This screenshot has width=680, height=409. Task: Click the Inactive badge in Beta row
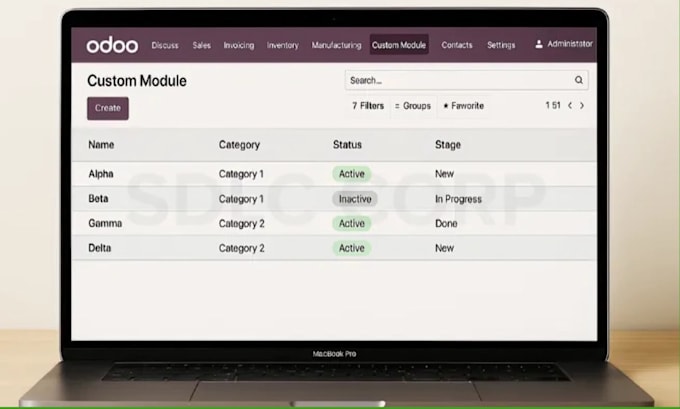(355, 199)
